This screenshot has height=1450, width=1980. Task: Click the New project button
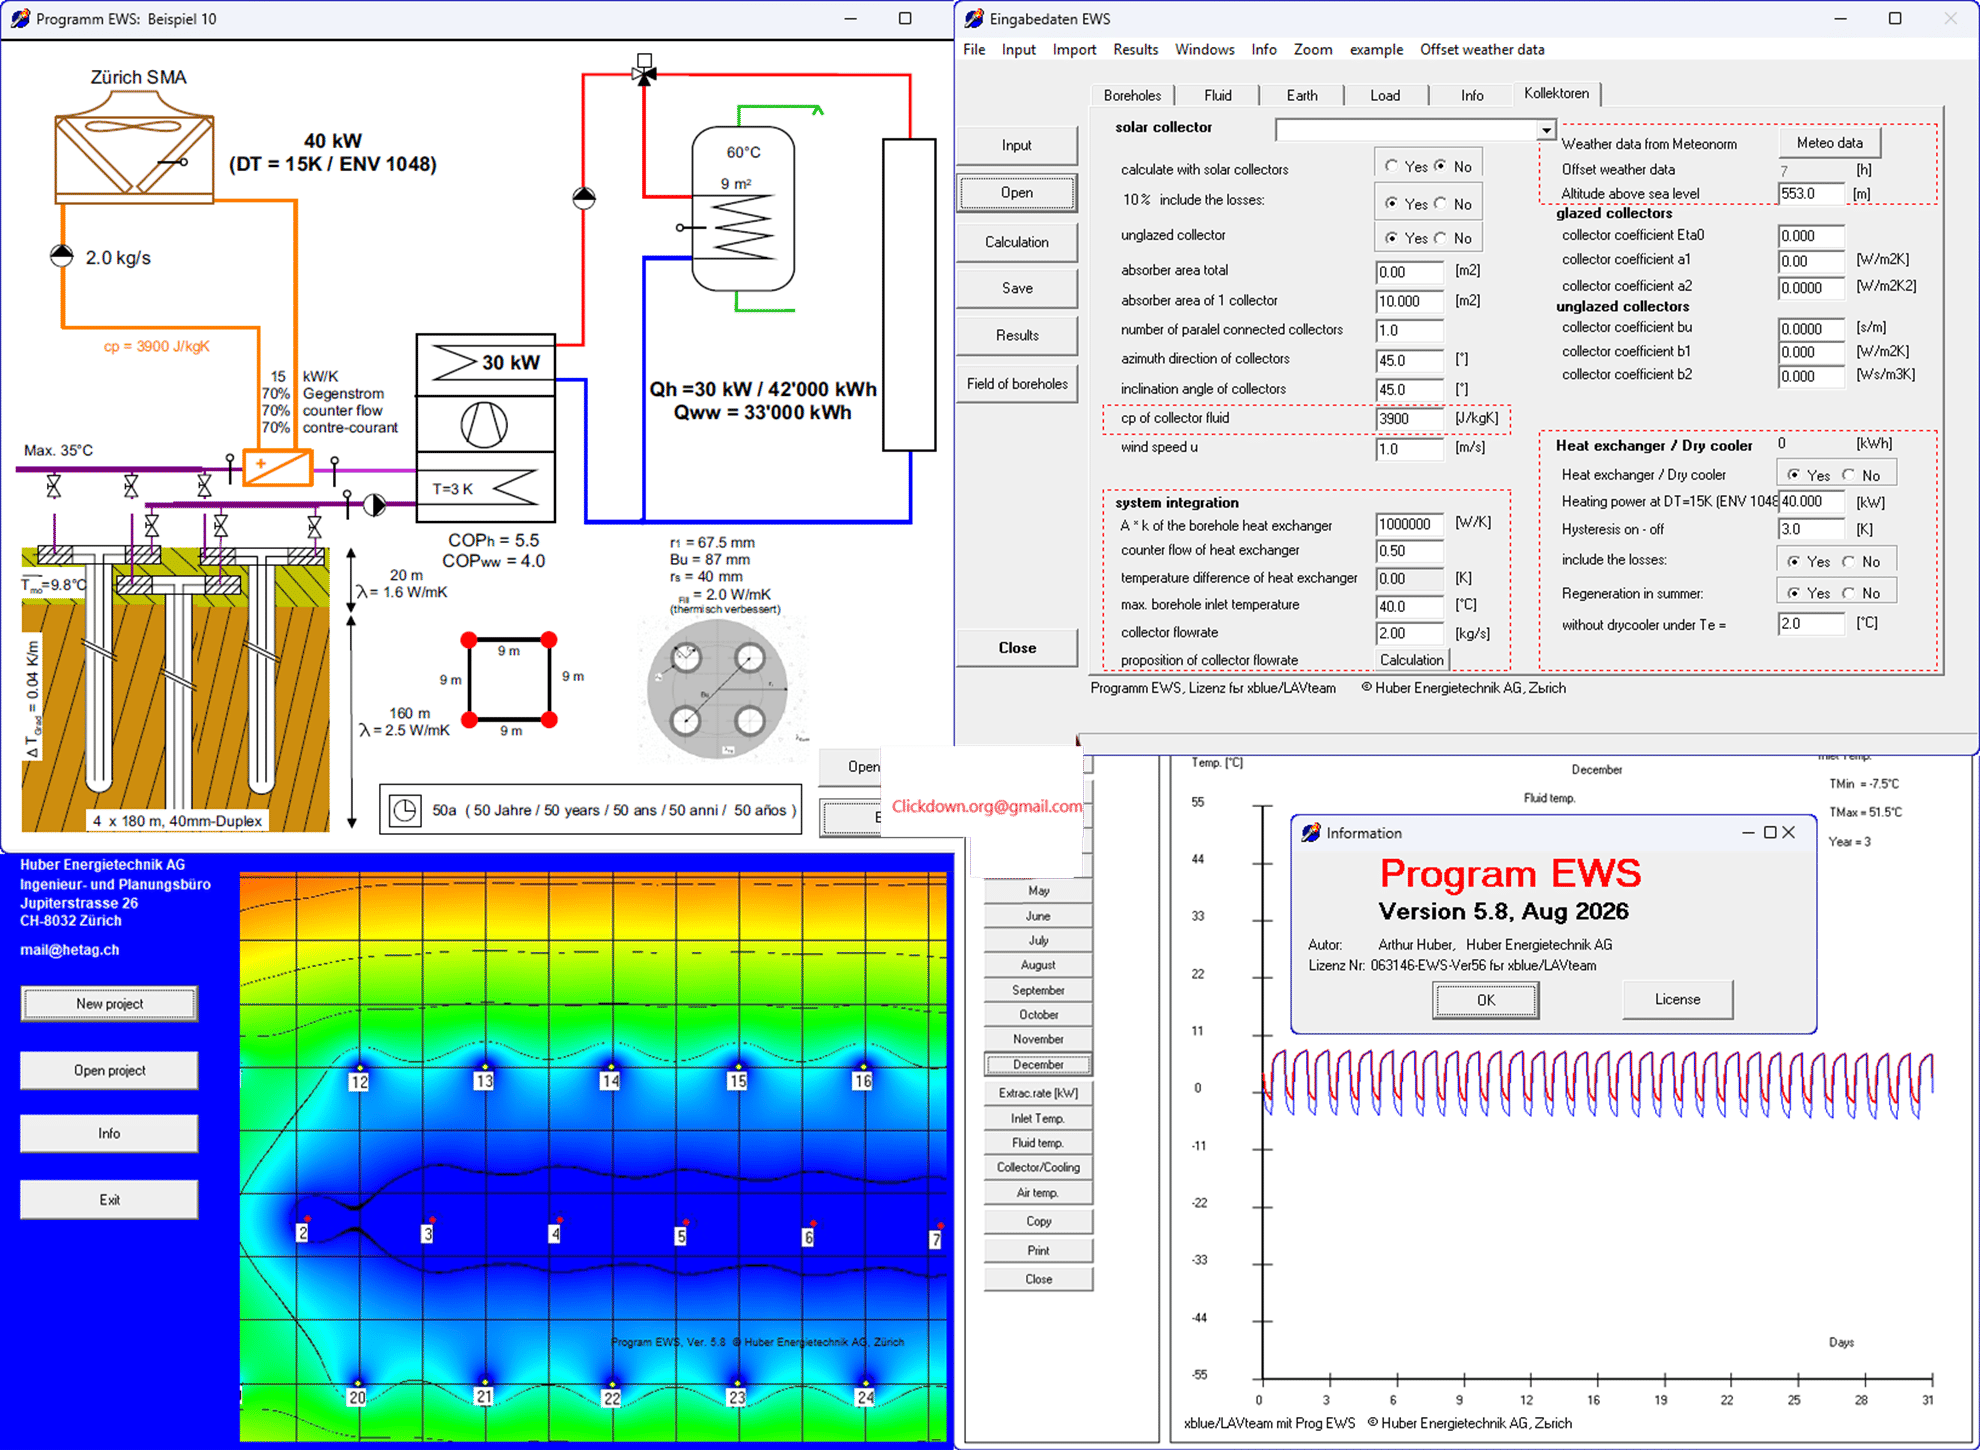109,1004
